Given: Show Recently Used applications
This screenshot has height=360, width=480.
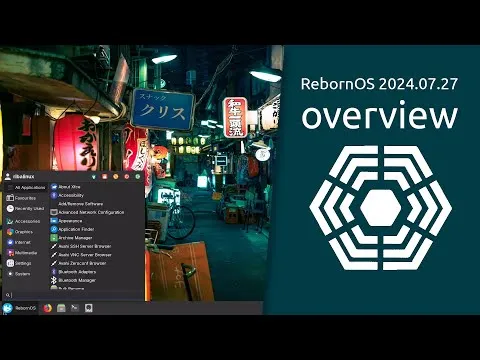Looking at the screenshot, I should [x=25, y=209].
